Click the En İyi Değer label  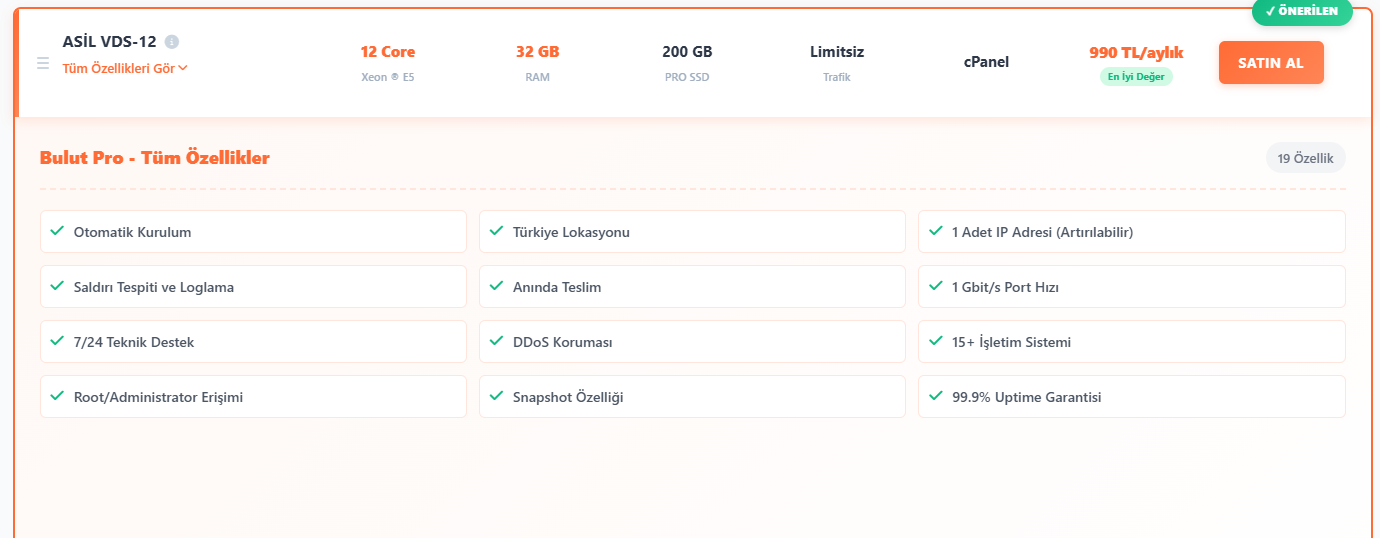(1136, 76)
